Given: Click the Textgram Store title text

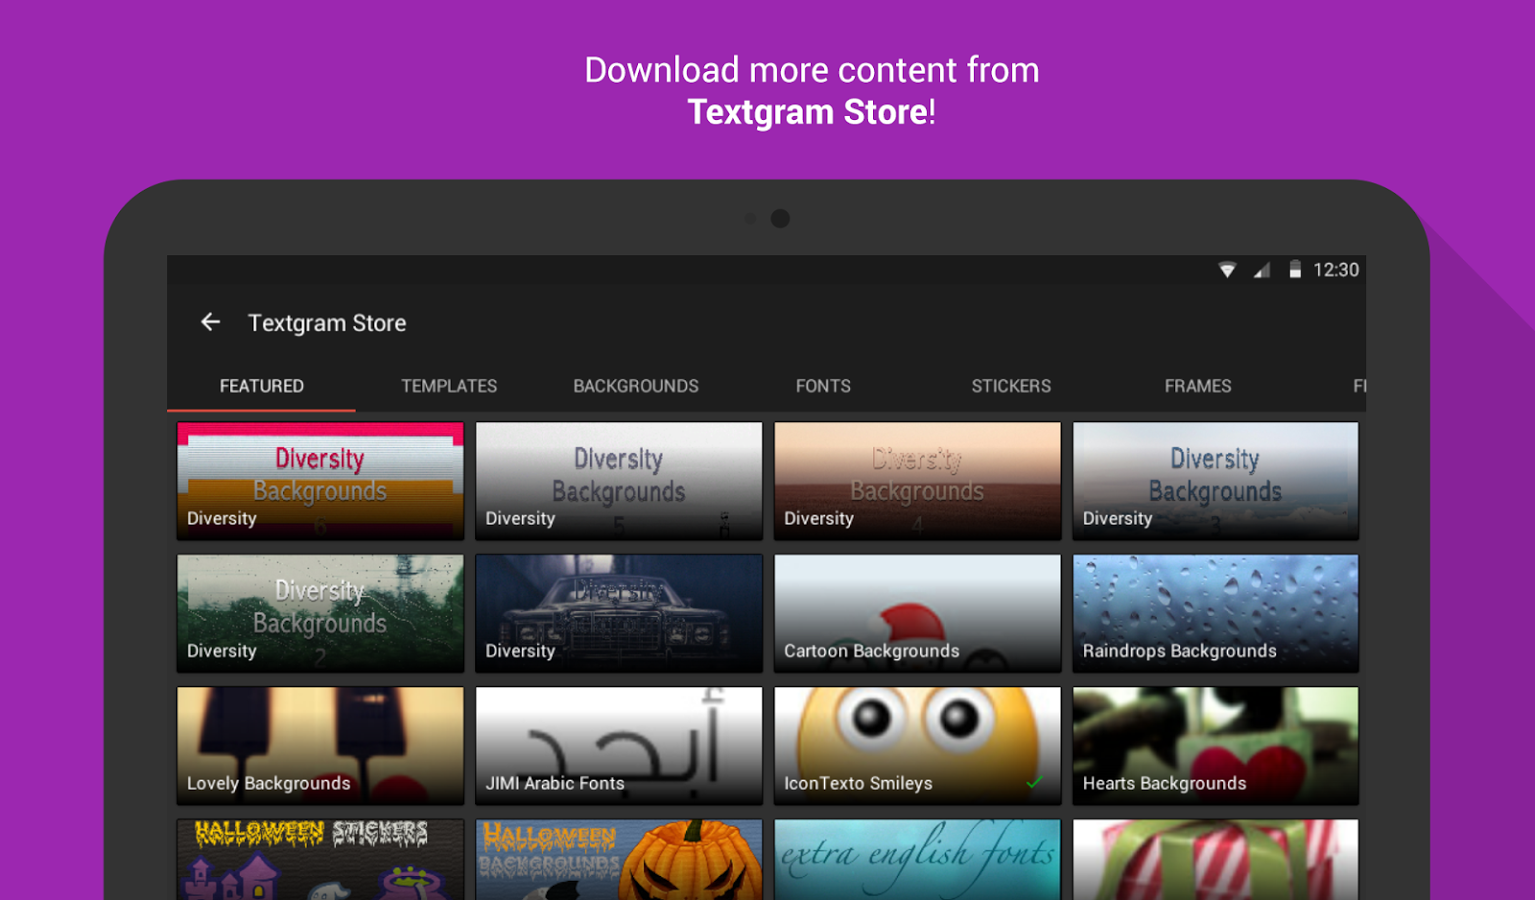Looking at the screenshot, I should point(327,323).
